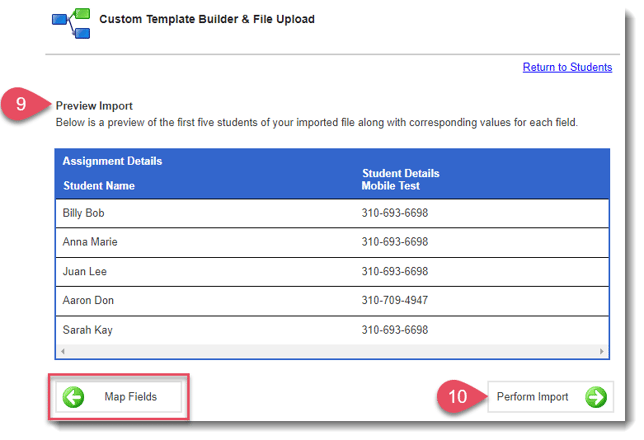Image resolution: width=644 pixels, height=440 pixels.
Task: Select the Sarah Kay student name
Action: [x=88, y=329]
